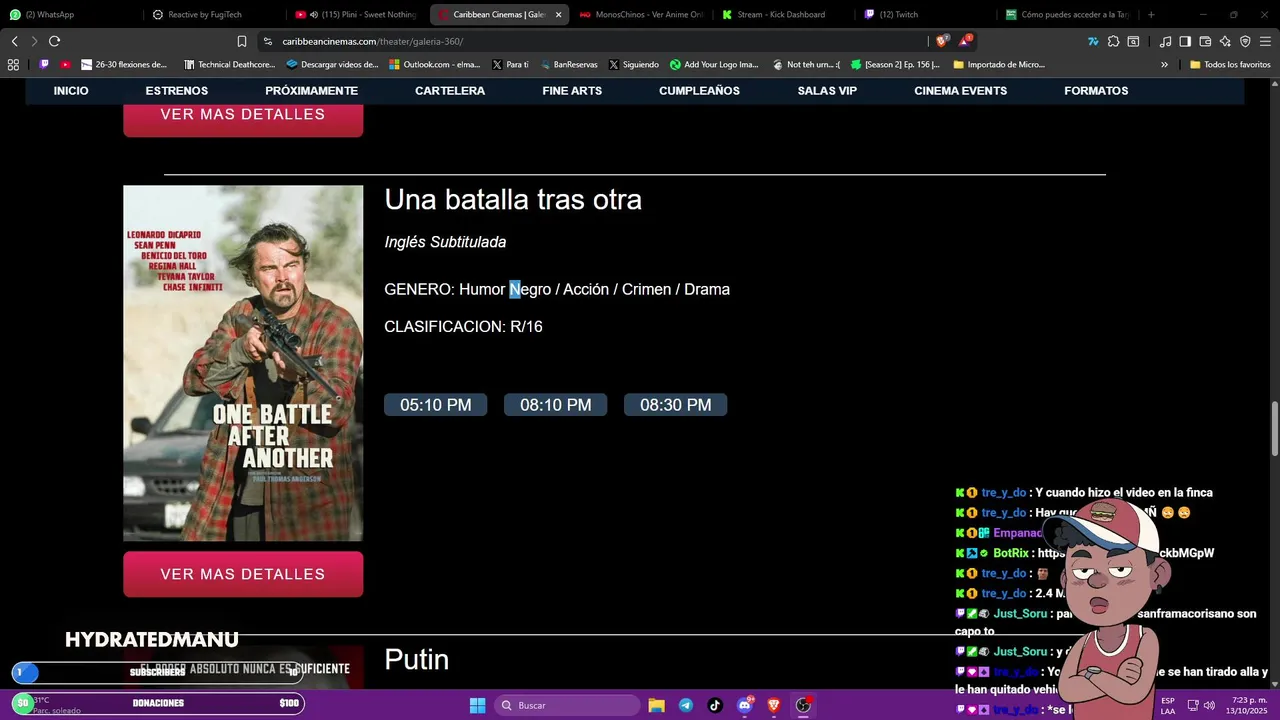Screen dimensions: 1280x720
Task: Open the Brave Wallet icon
Action: 1205,41
